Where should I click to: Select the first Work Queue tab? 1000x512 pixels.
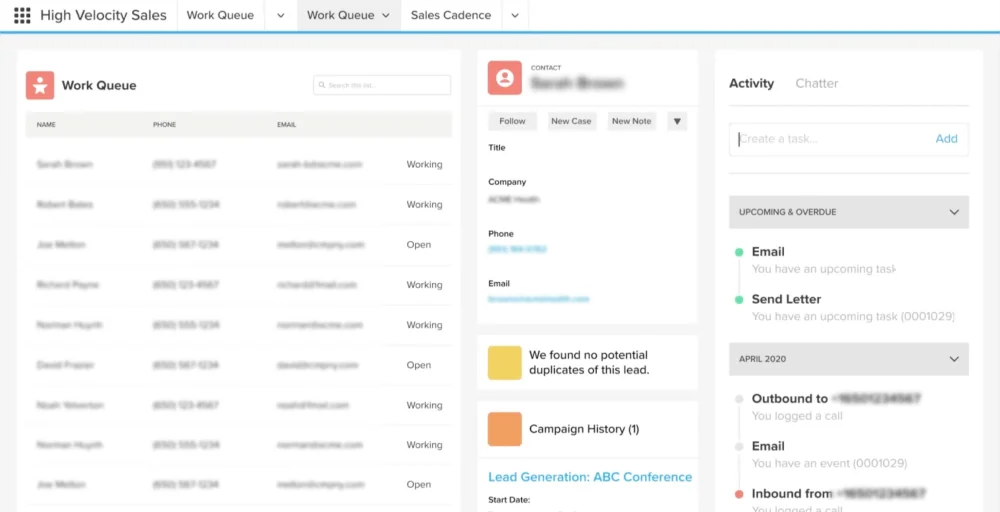[x=220, y=15]
